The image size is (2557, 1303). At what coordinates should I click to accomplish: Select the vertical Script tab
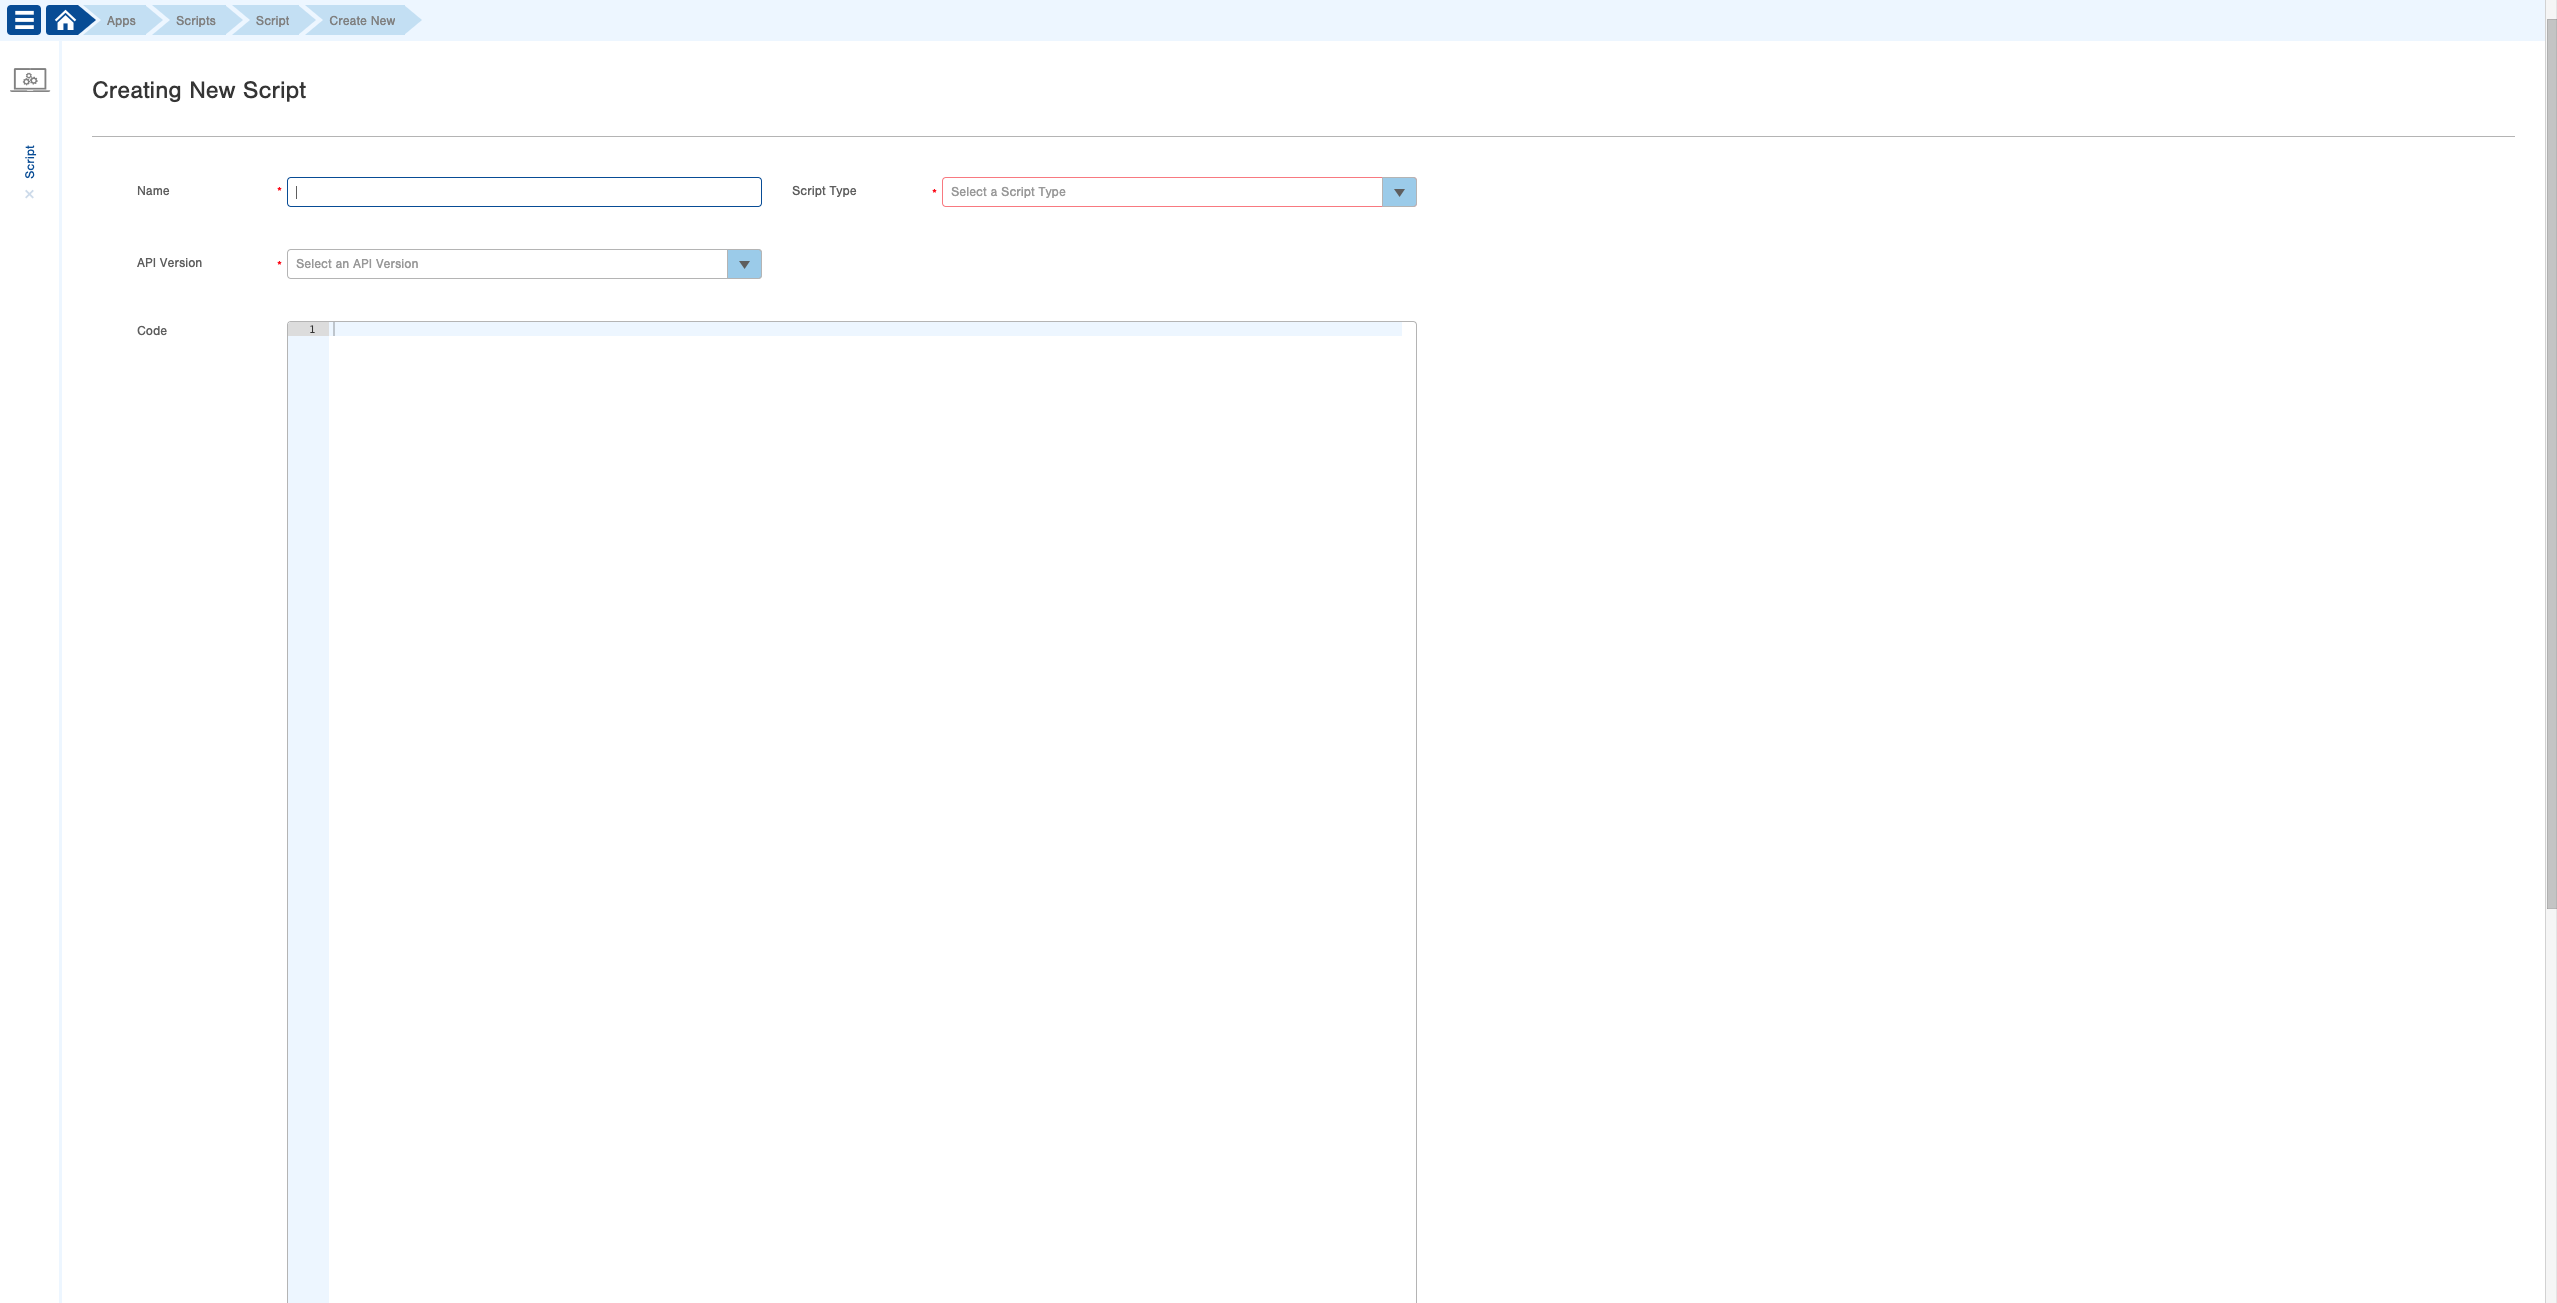tap(30, 161)
